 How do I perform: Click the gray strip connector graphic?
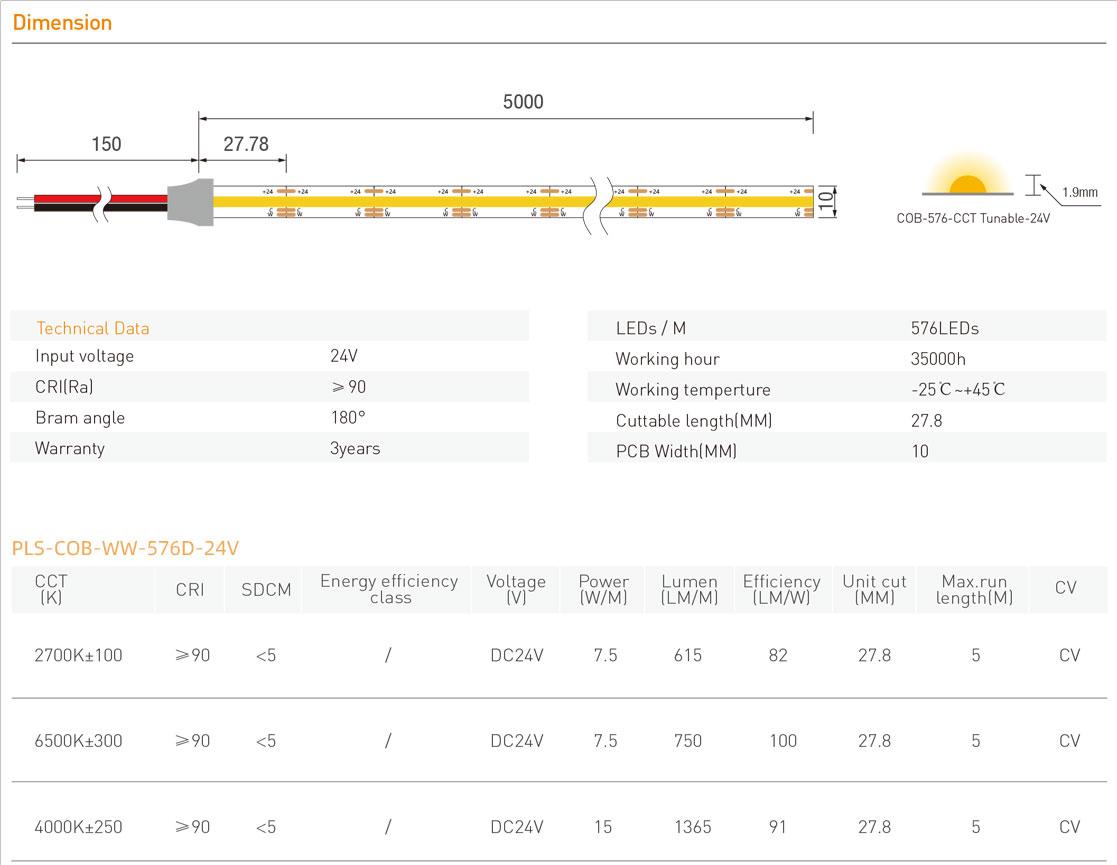click(x=190, y=200)
